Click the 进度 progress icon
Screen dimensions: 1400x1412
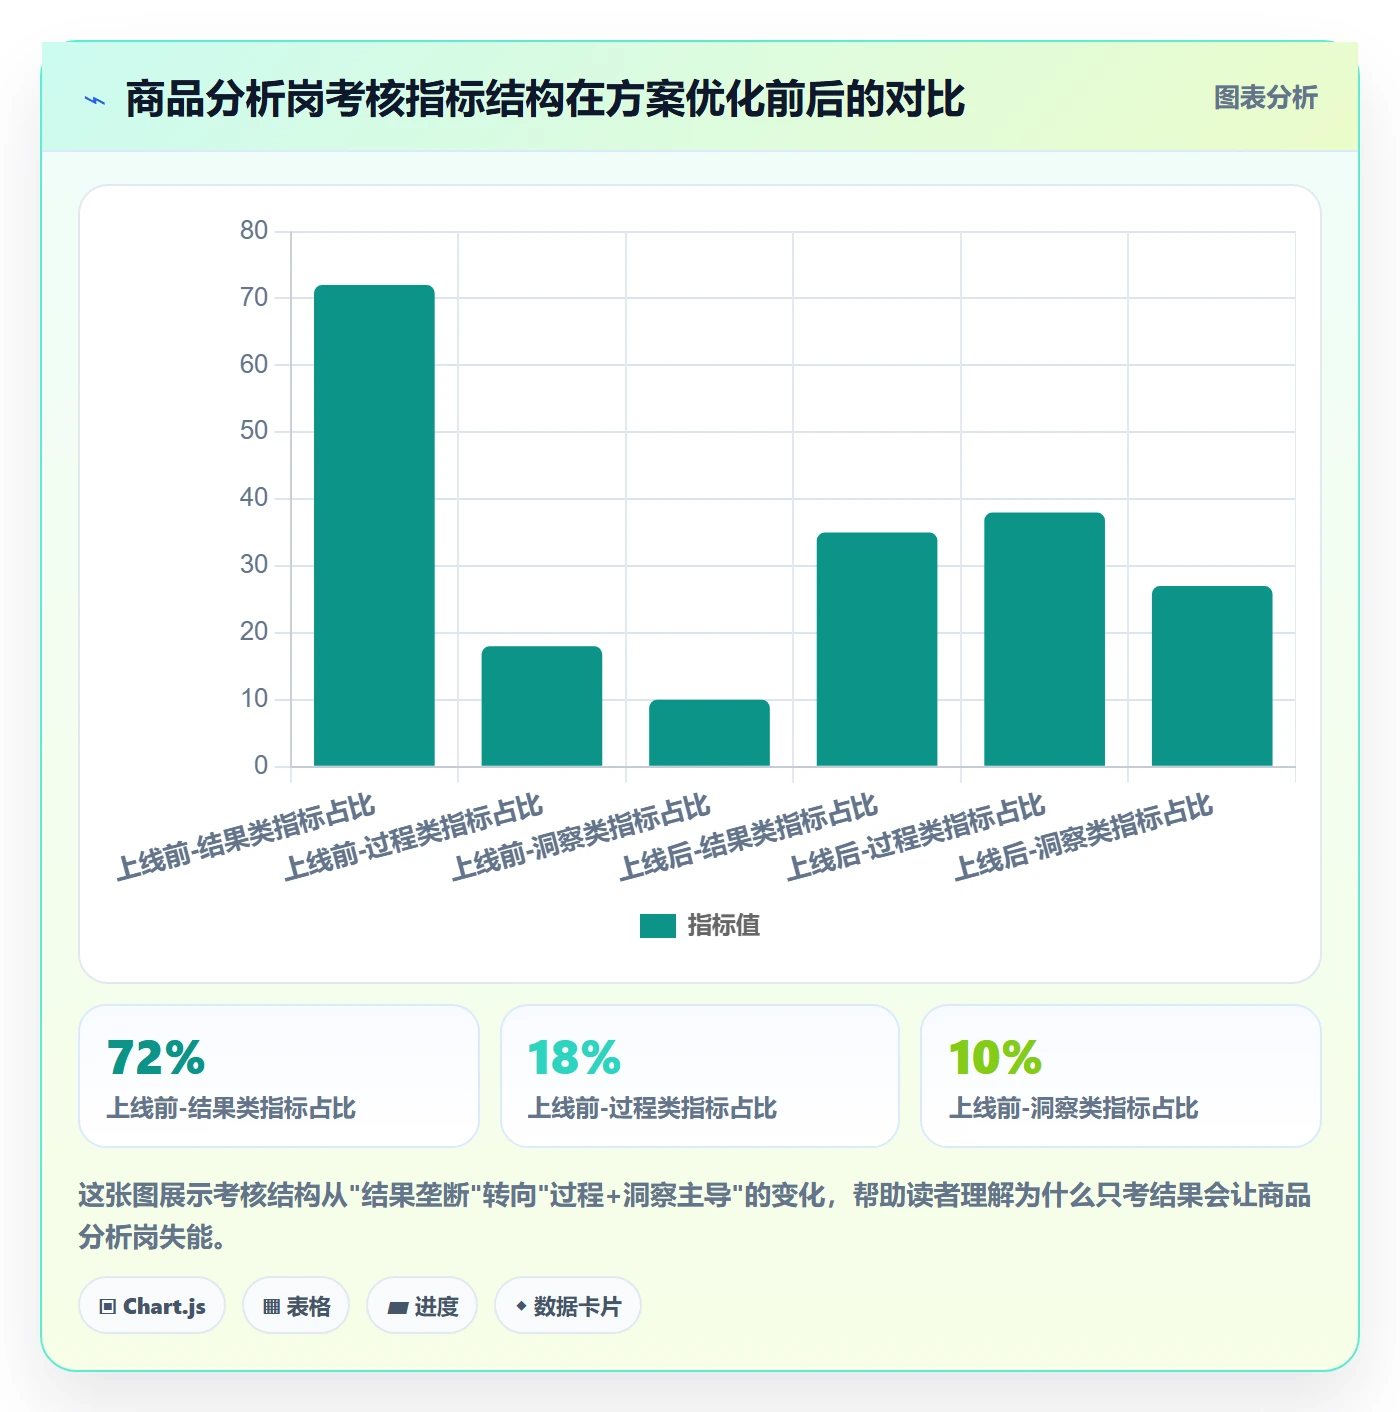(x=398, y=1307)
